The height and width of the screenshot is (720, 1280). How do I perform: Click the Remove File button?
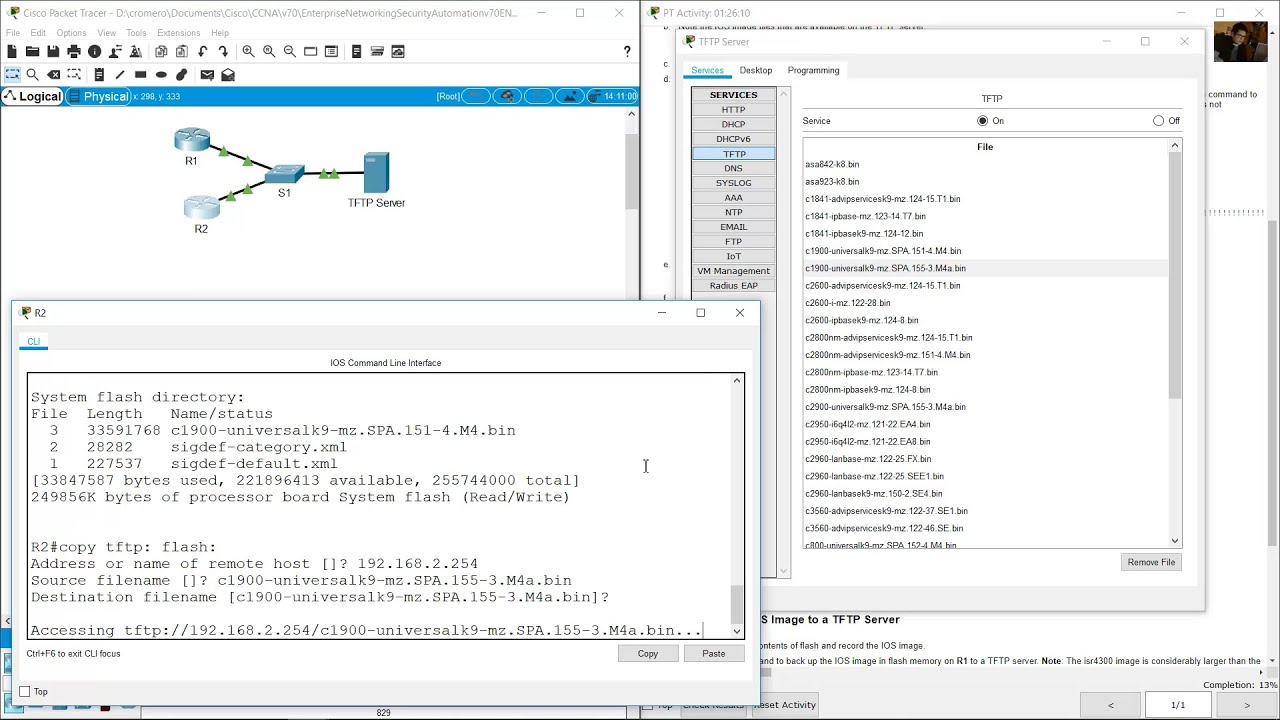tap(1151, 562)
